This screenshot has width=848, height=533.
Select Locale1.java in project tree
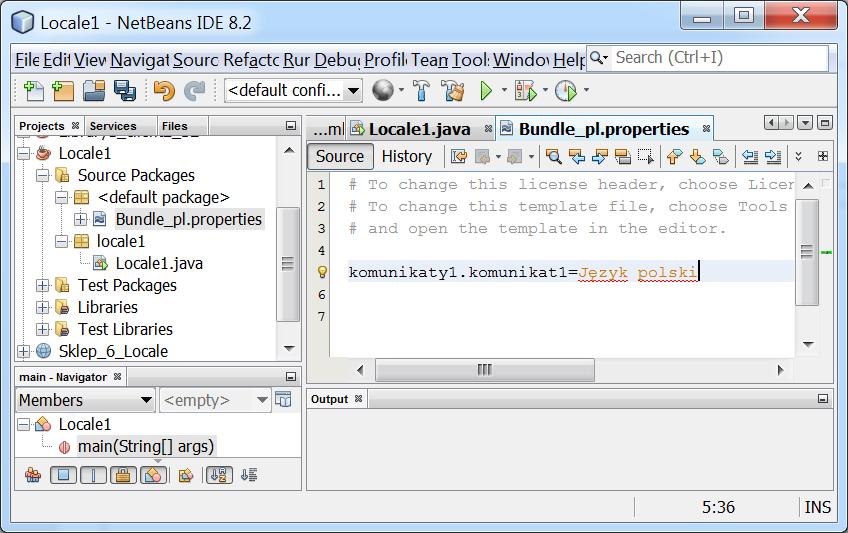click(159, 263)
